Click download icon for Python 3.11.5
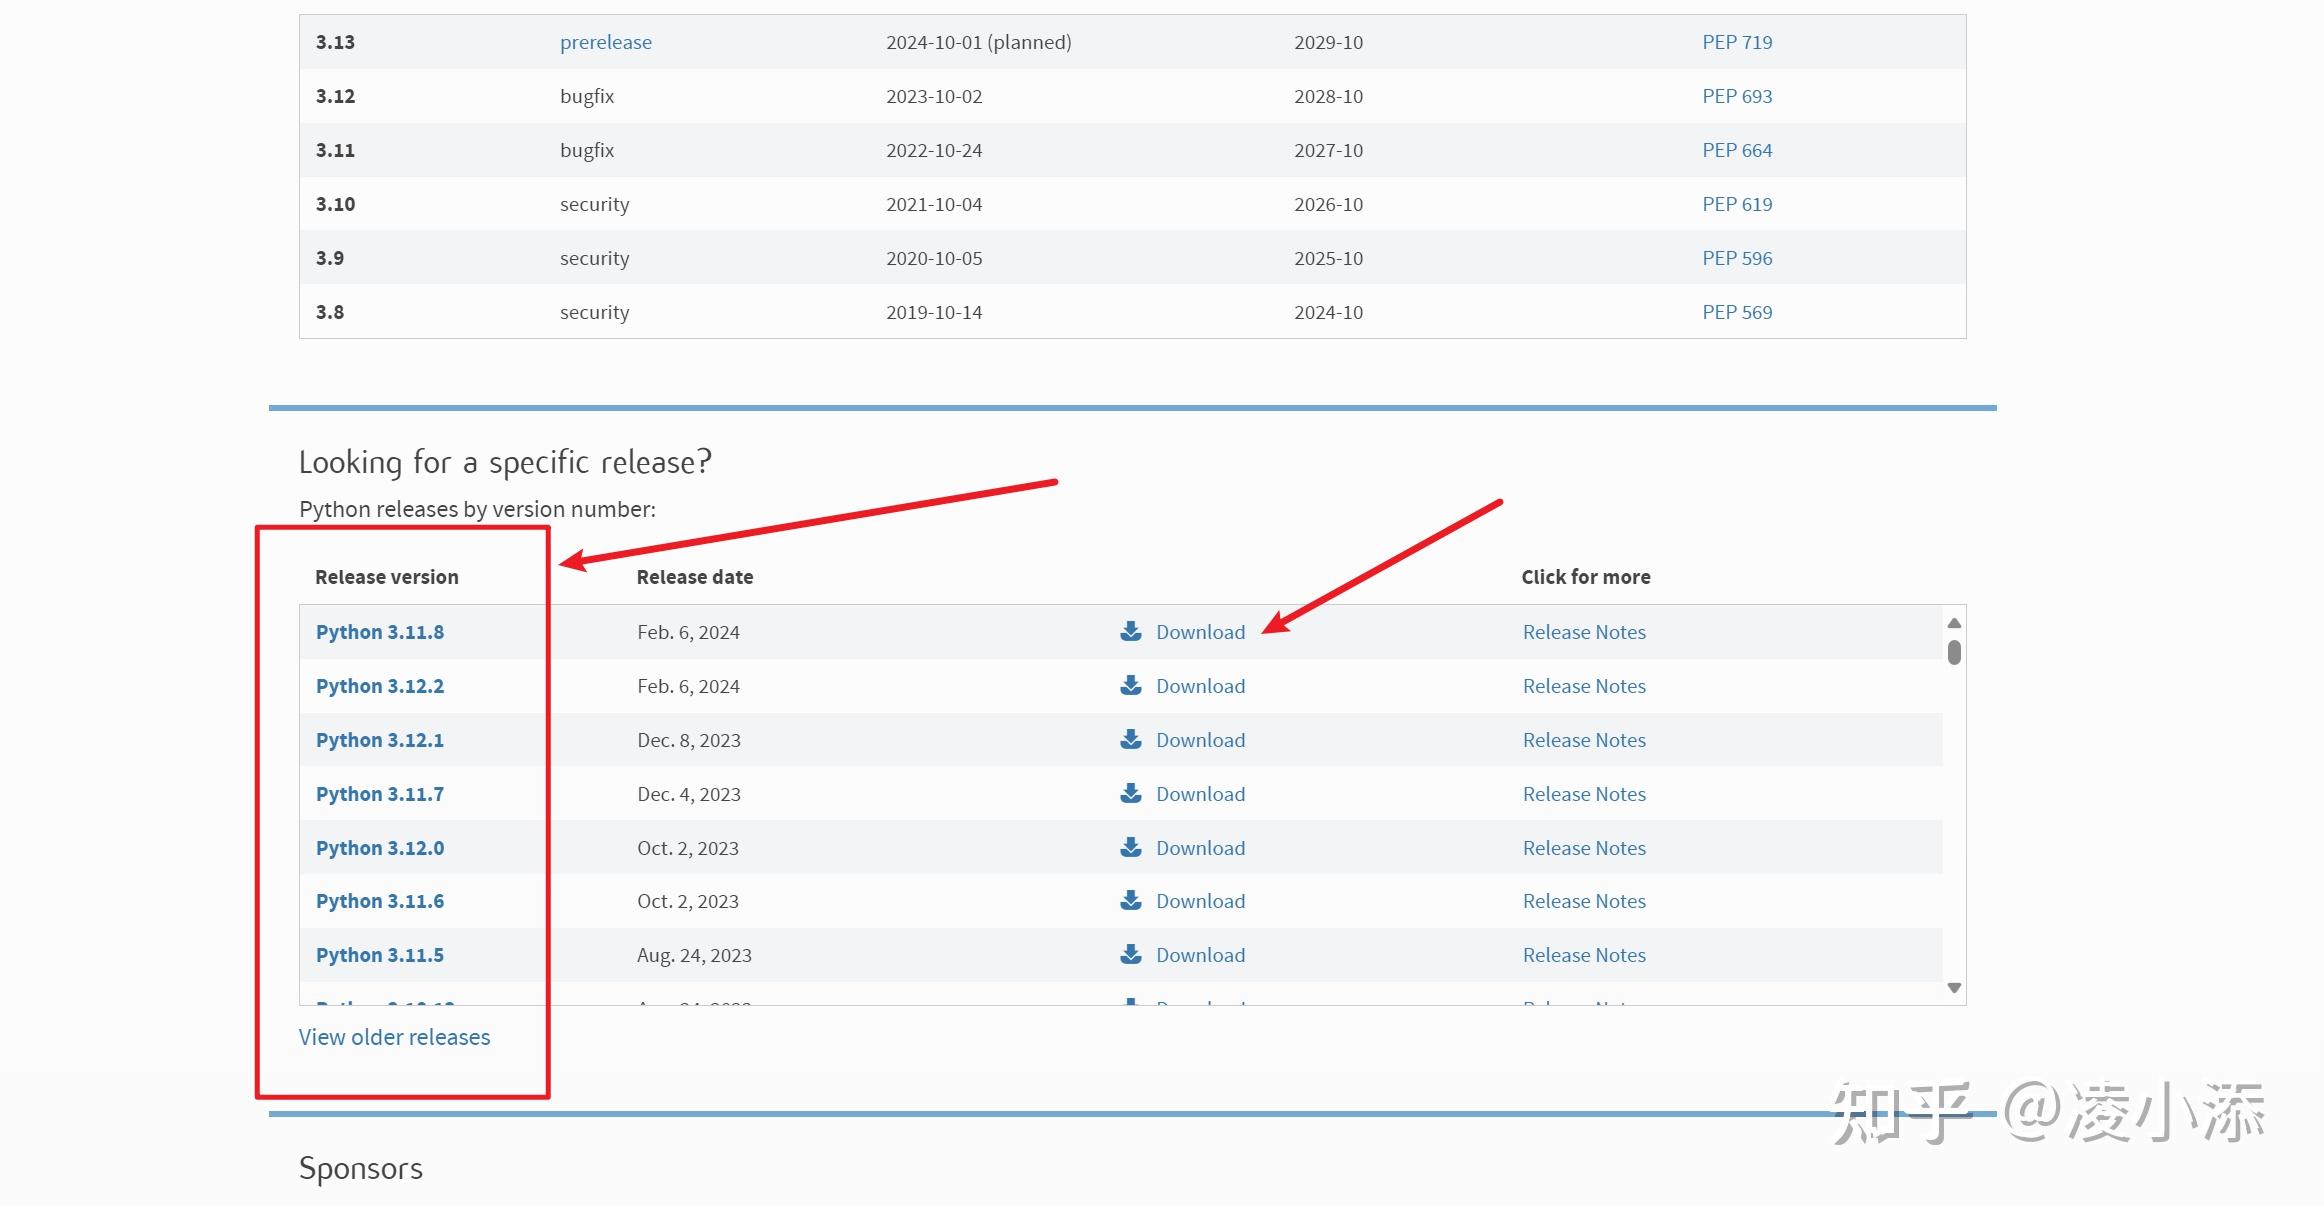This screenshot has width=2324, height=1206. (x=1130, y=954)
